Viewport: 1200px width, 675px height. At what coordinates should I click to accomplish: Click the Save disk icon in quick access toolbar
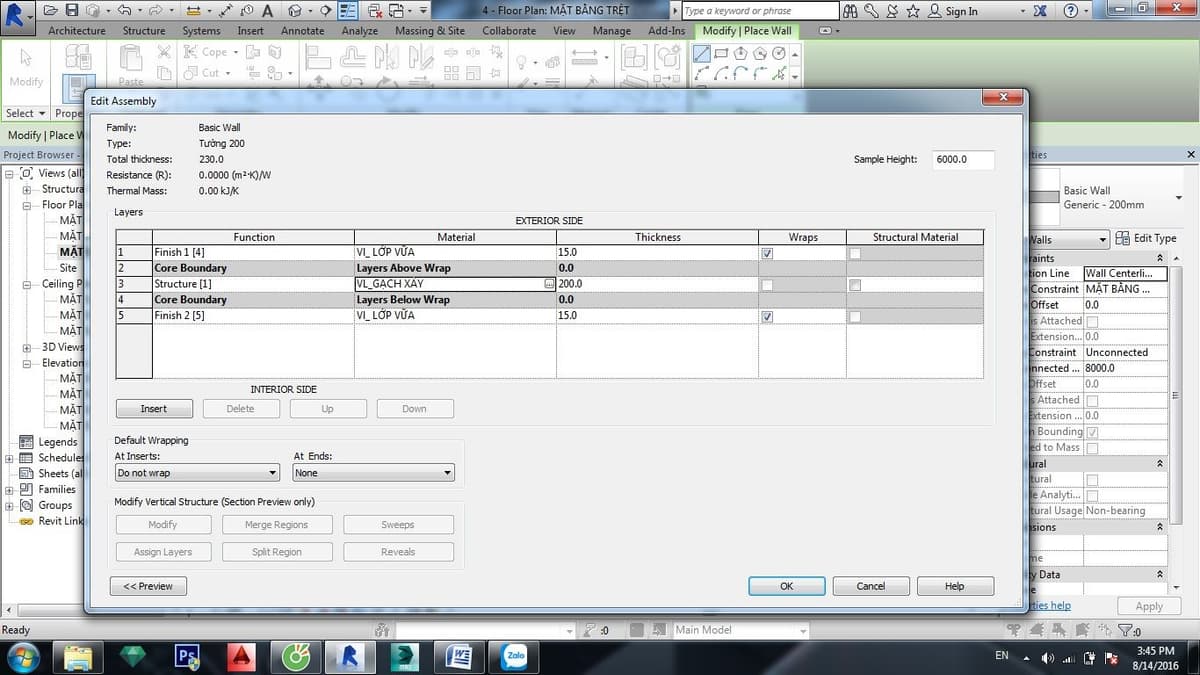tap(72, 11)
